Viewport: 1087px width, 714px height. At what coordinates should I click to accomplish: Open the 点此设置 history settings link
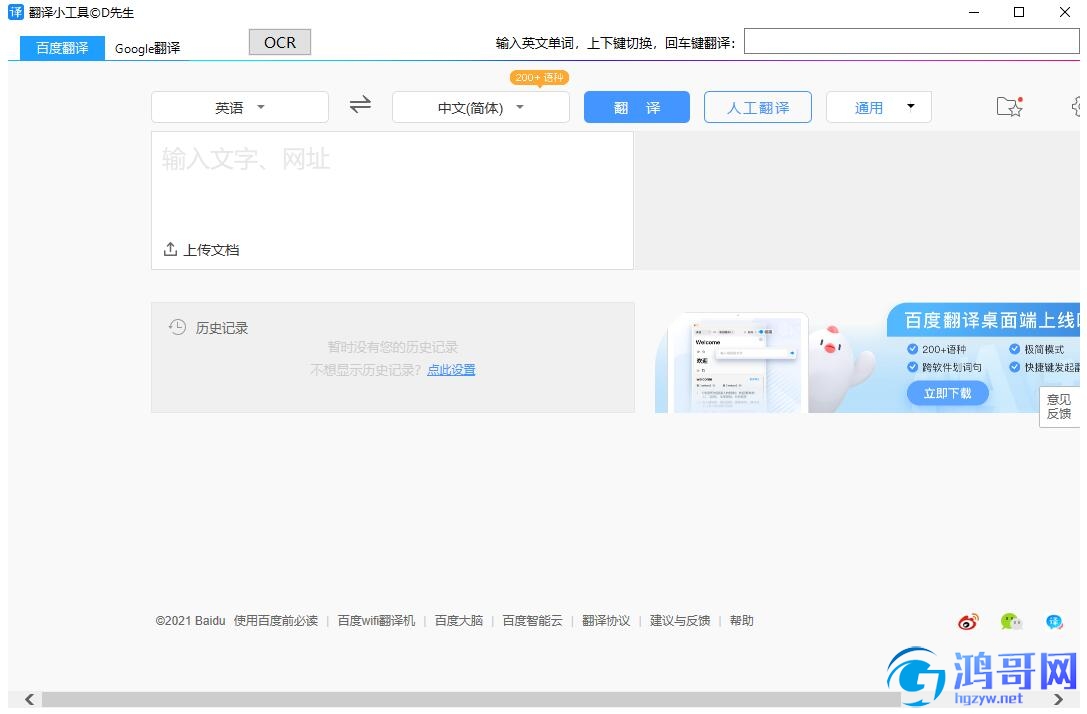[x=451, y=370]
